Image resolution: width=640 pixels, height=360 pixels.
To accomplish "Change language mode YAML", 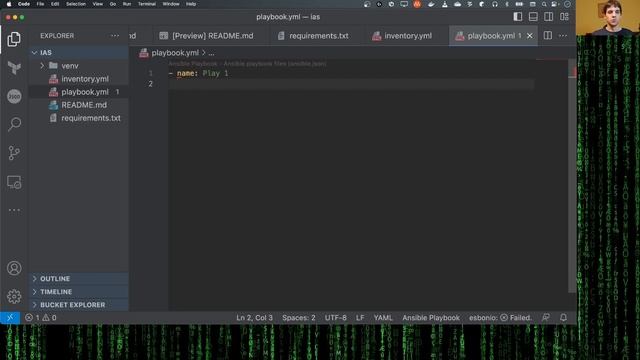I will (383, 318).
